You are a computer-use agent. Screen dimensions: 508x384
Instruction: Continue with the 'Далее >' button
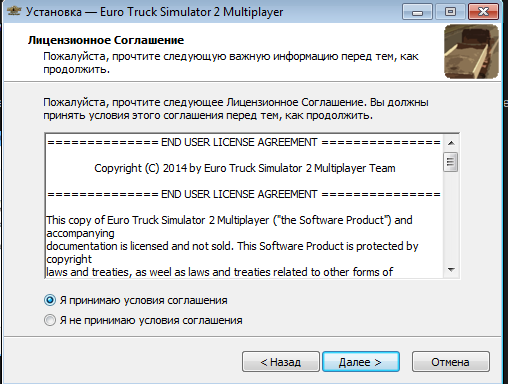[x=361, y=362]
